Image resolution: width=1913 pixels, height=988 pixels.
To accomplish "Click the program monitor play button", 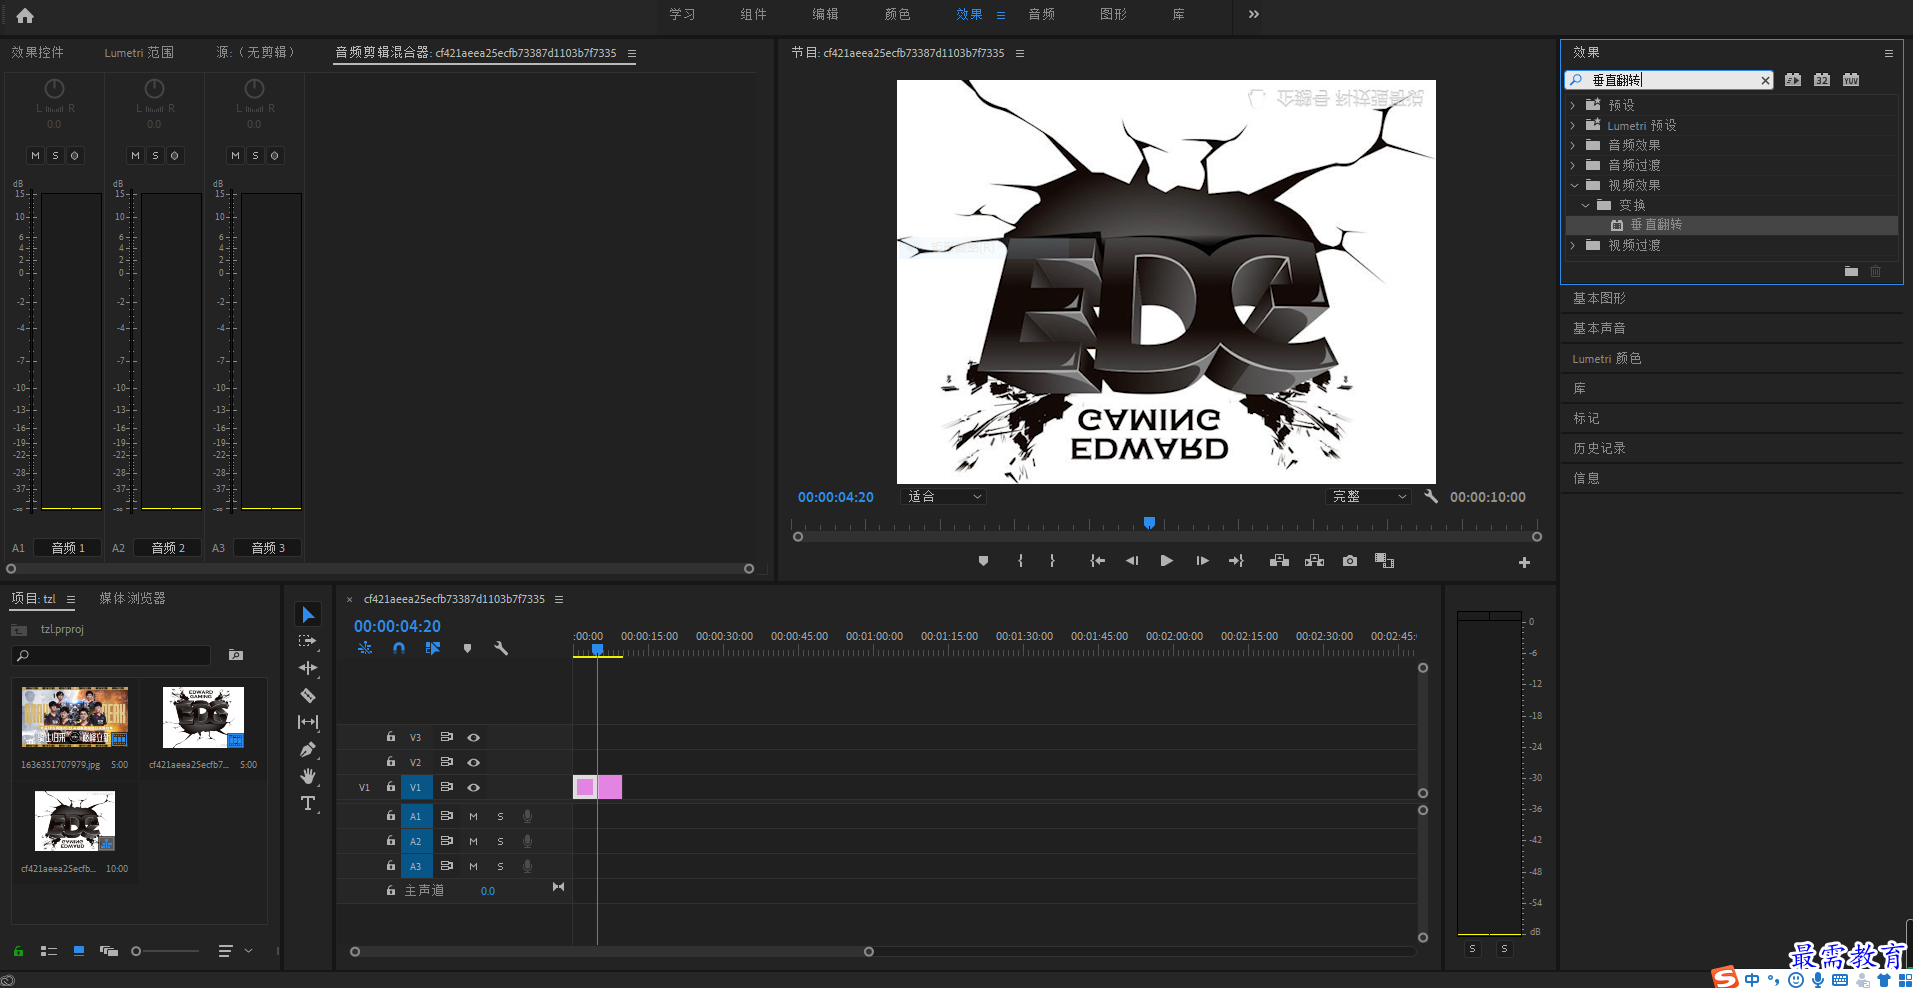I will coord(1166,561).
